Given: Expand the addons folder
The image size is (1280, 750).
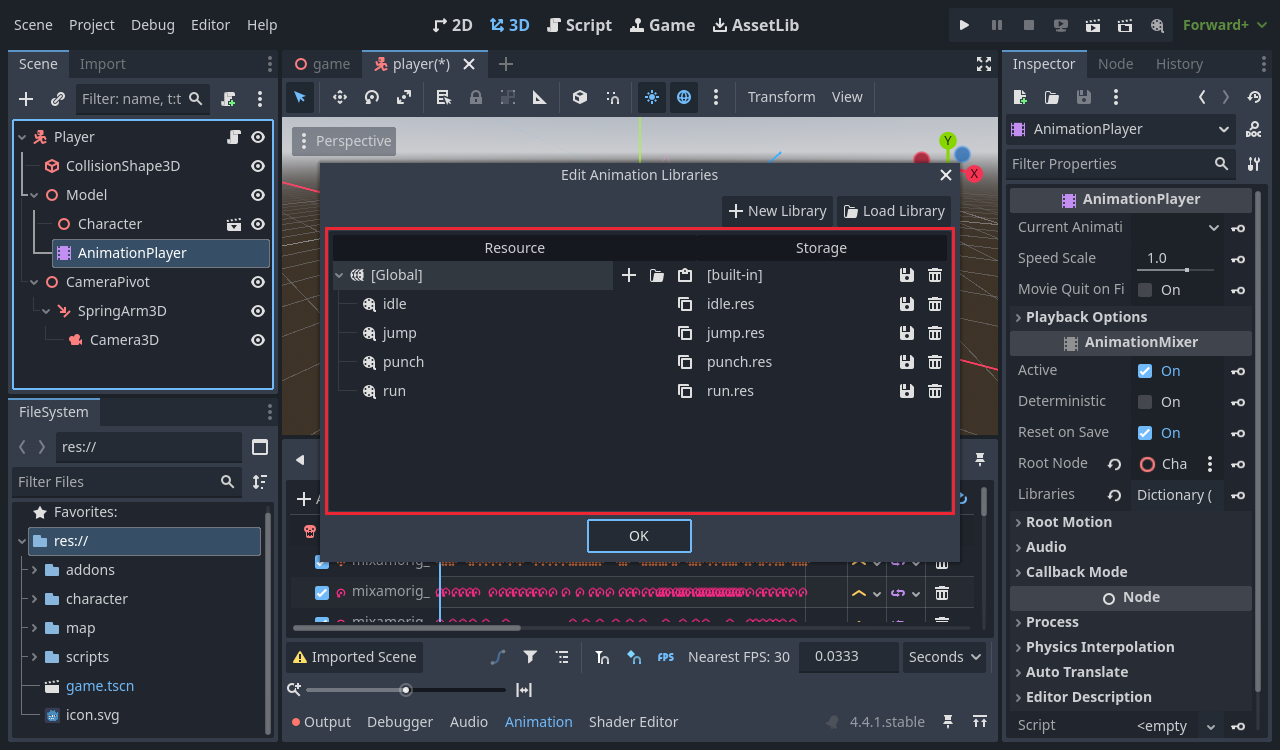Looking at the screenshot, I should (x=35, y=570).
